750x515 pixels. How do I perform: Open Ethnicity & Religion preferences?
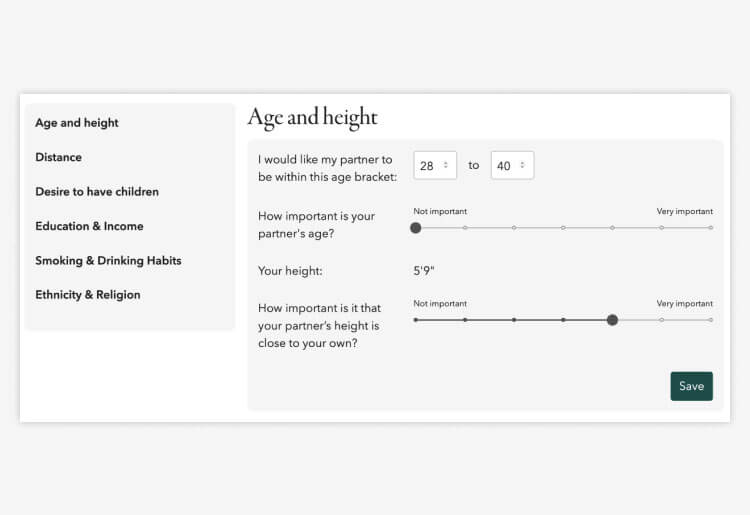click(x=88, y=295)
